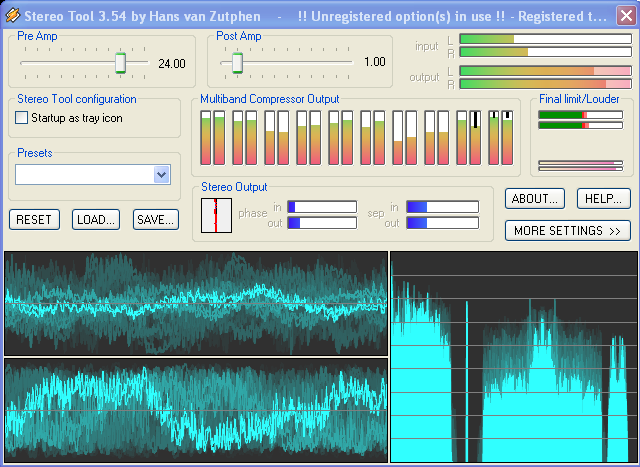Click the top Final limit/Louder meter

click(x=580, y=115)
